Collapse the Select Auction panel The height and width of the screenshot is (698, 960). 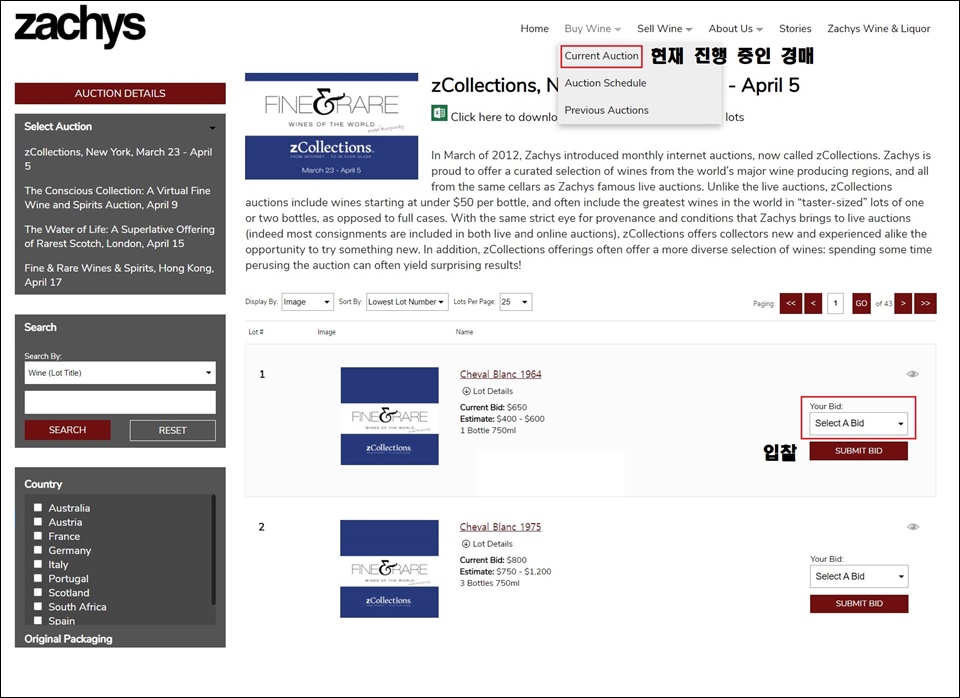click(x=212, y=127)
